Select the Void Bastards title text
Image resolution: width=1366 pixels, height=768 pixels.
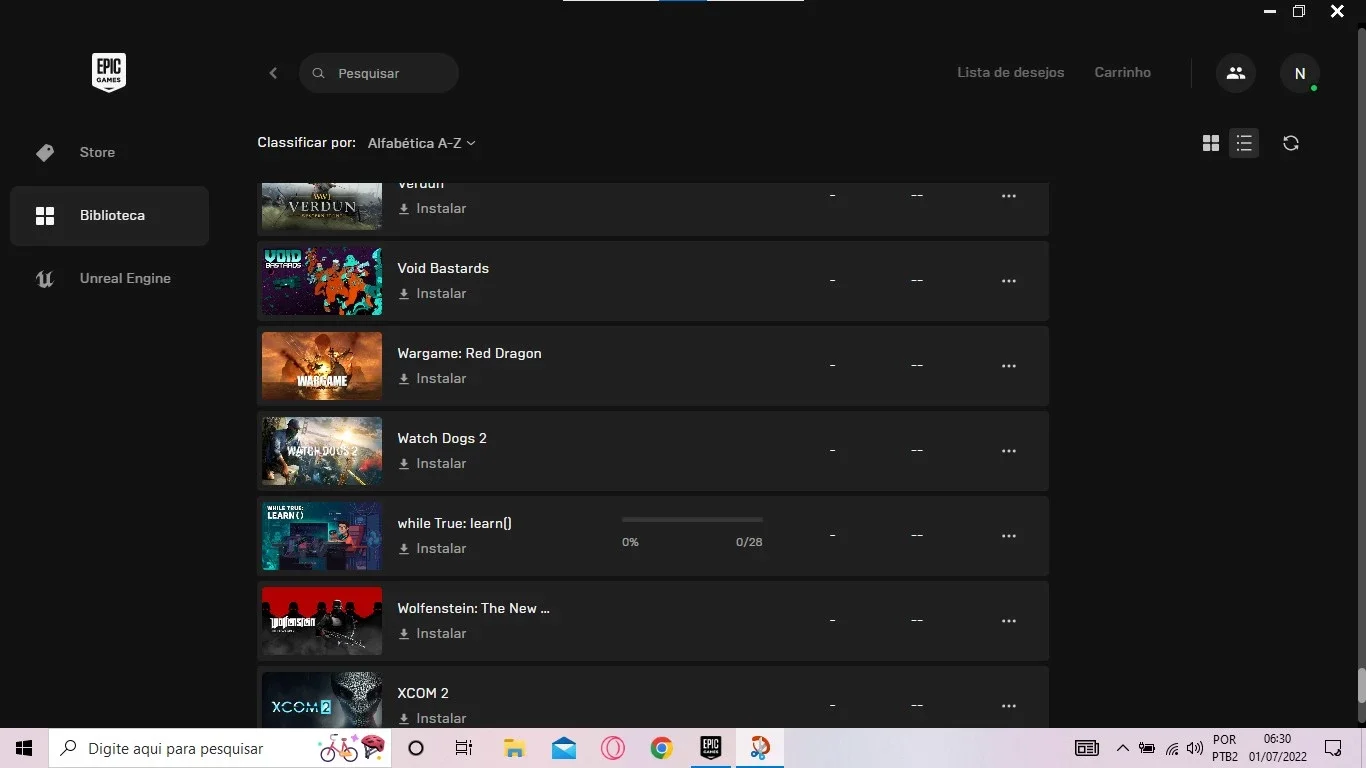coord(443,268)
